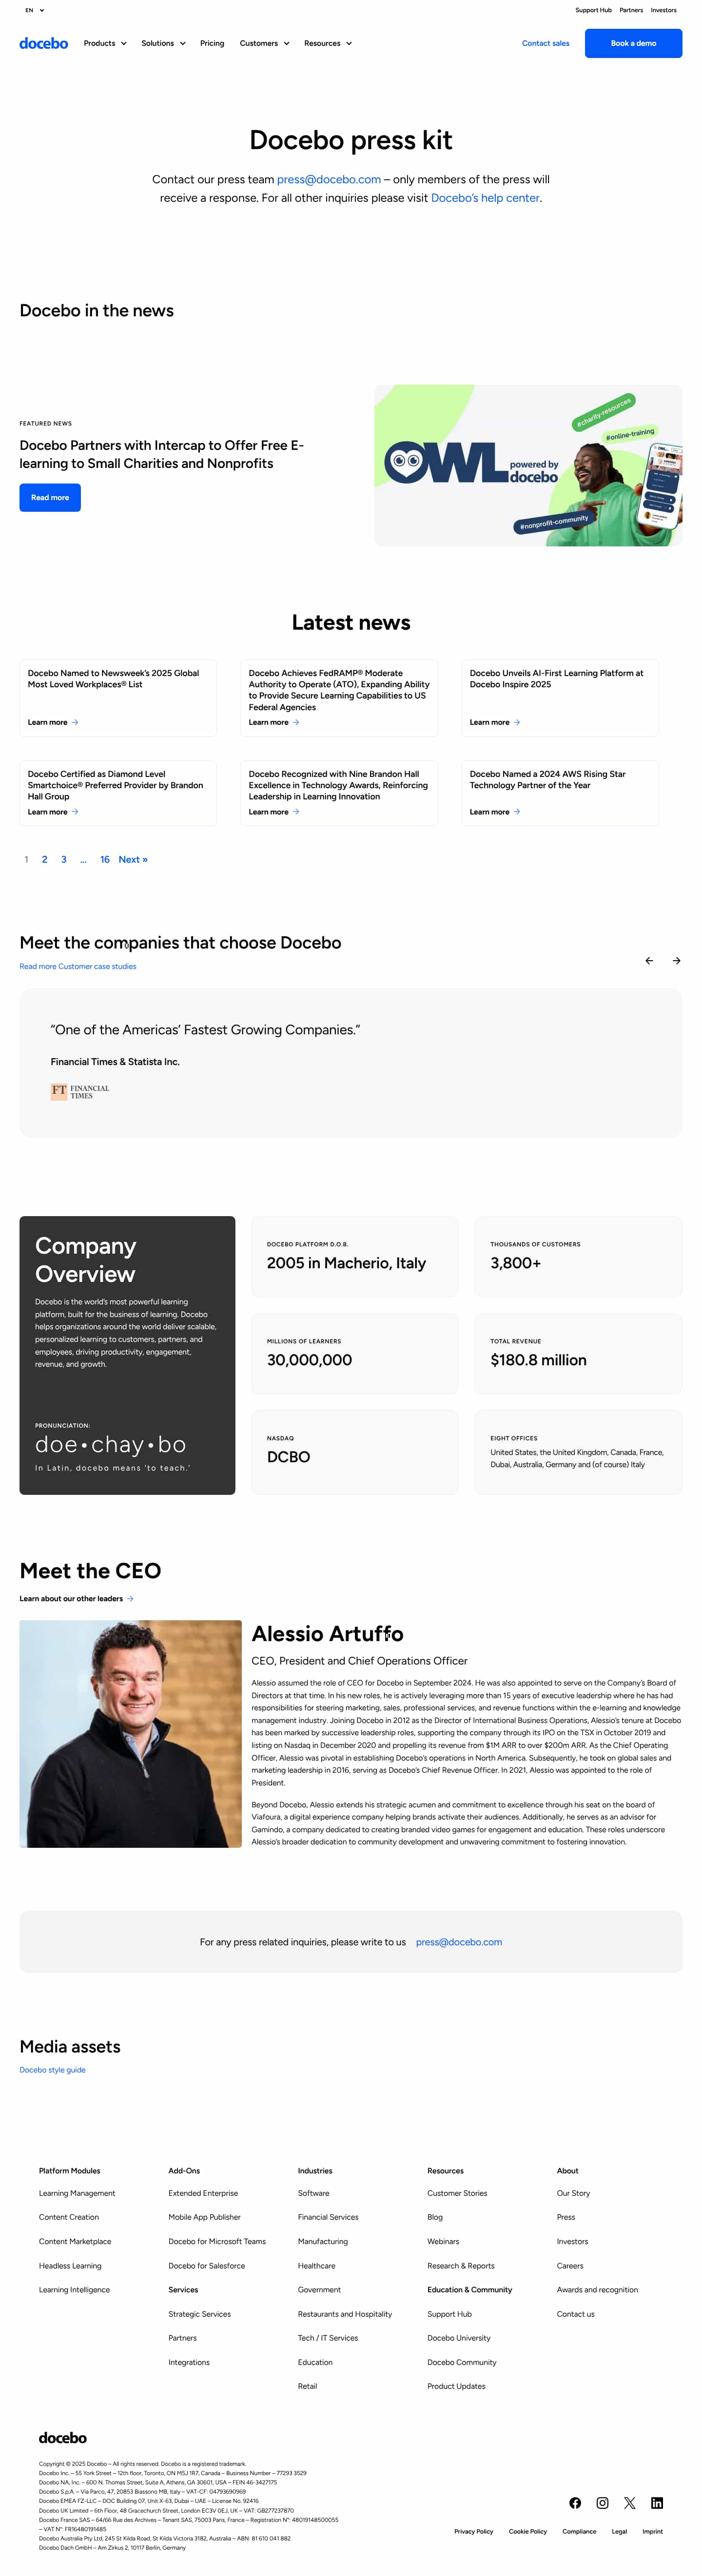Screen dimensions: 702x2576
Task: Click arrow next to 'Learn about our other leaders'
Action: 130,1598
